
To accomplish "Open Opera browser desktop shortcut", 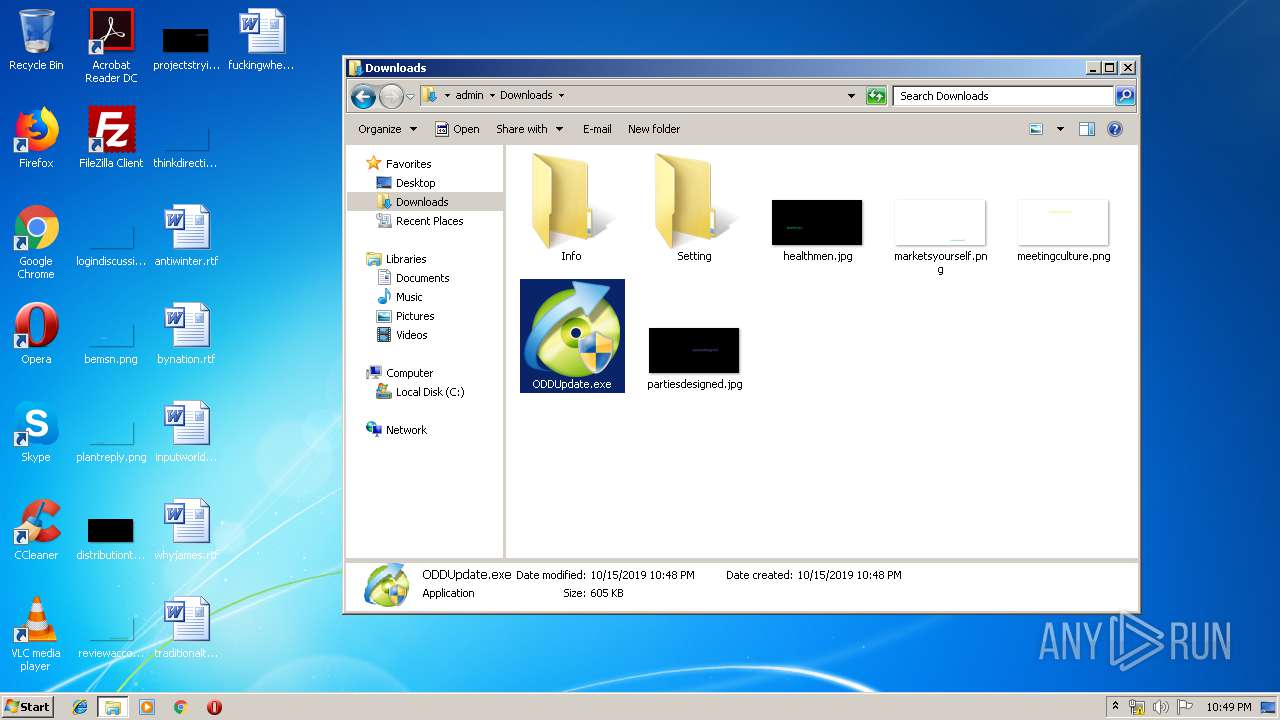I will click(36, 334).
